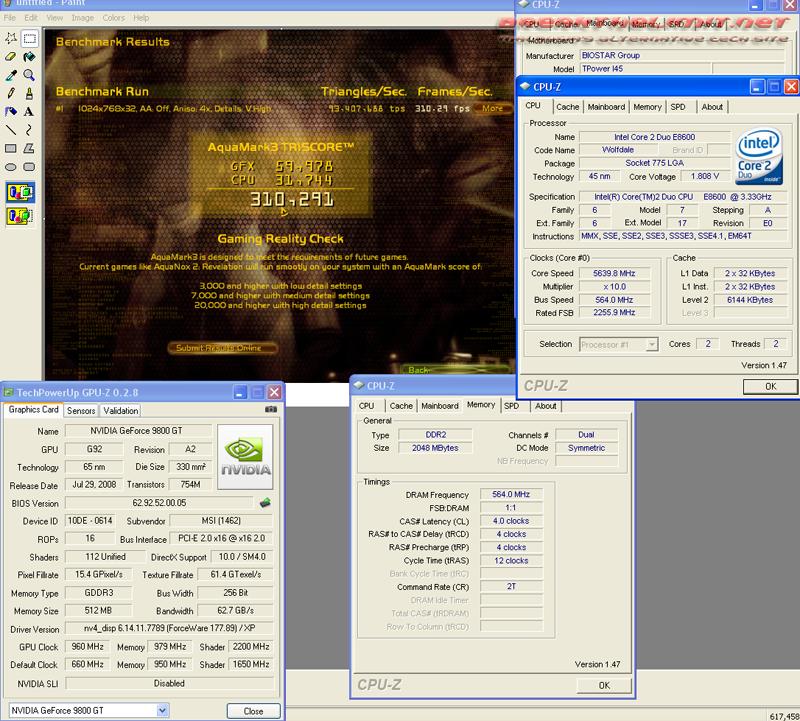The width and height of the screenshot is (800, 721).
Task: Select the Line tool in Paint
Action: pos(11,130)
